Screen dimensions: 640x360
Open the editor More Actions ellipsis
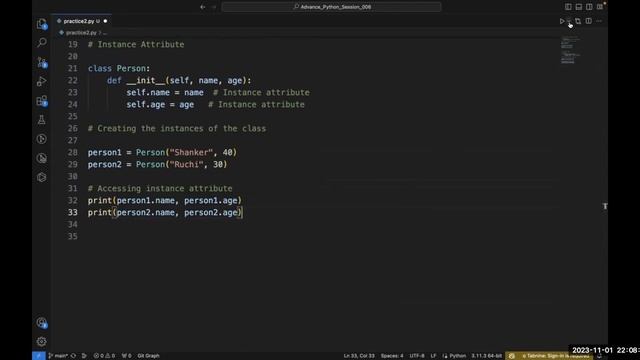tap(599, 21)
